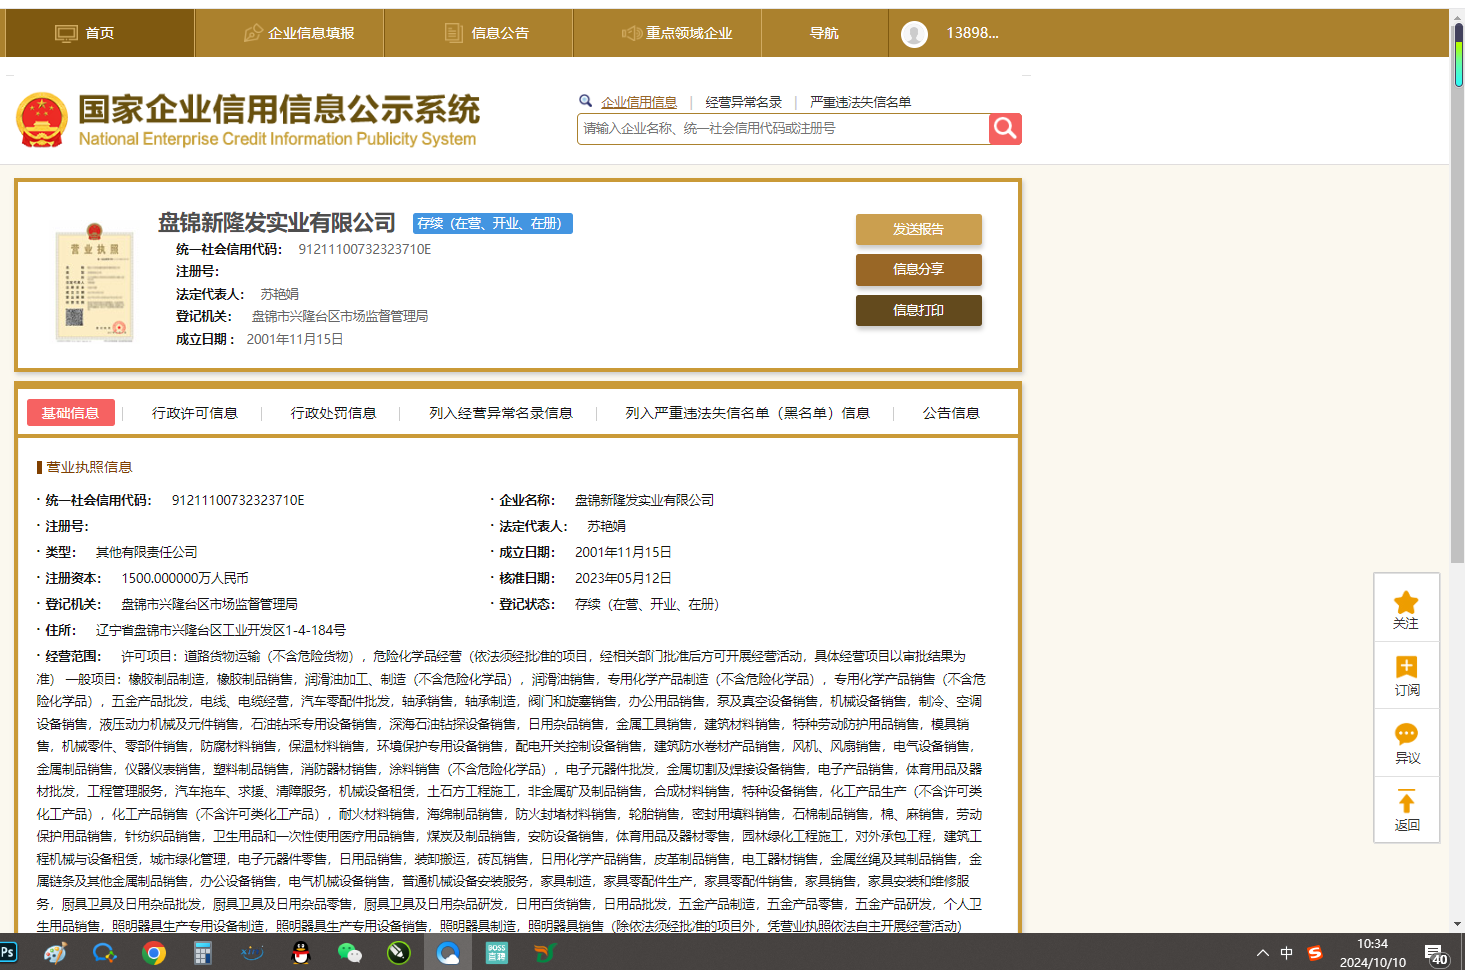Select 严重违法失信名单 search category
This screenshot has height=970, width=1465.
tap(860, 102)
